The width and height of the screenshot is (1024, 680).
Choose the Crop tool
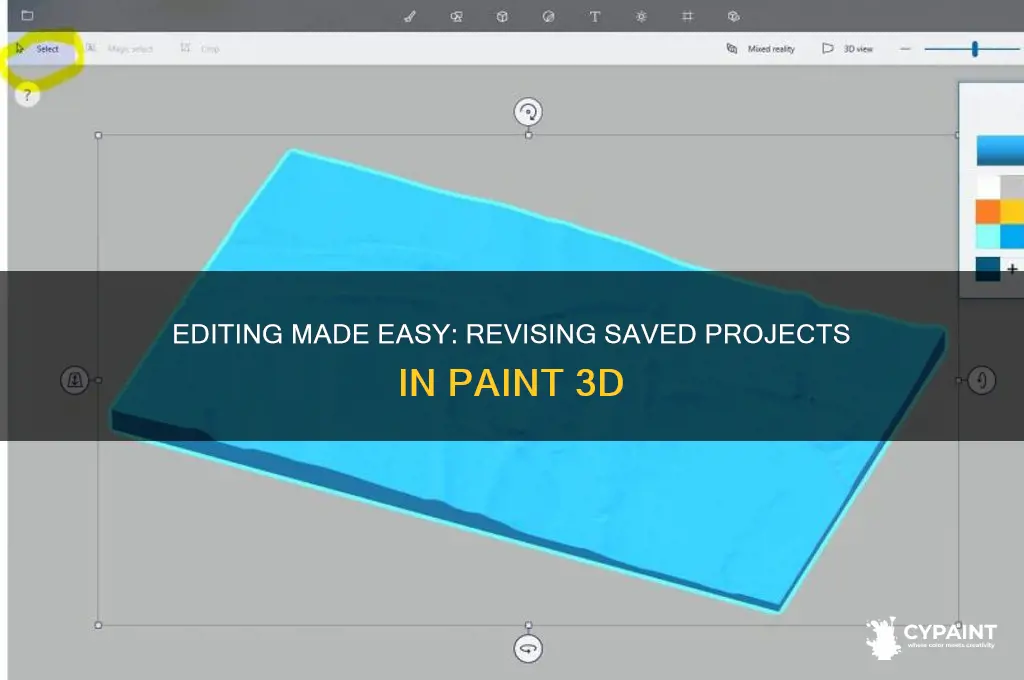(x=200, y=49)
